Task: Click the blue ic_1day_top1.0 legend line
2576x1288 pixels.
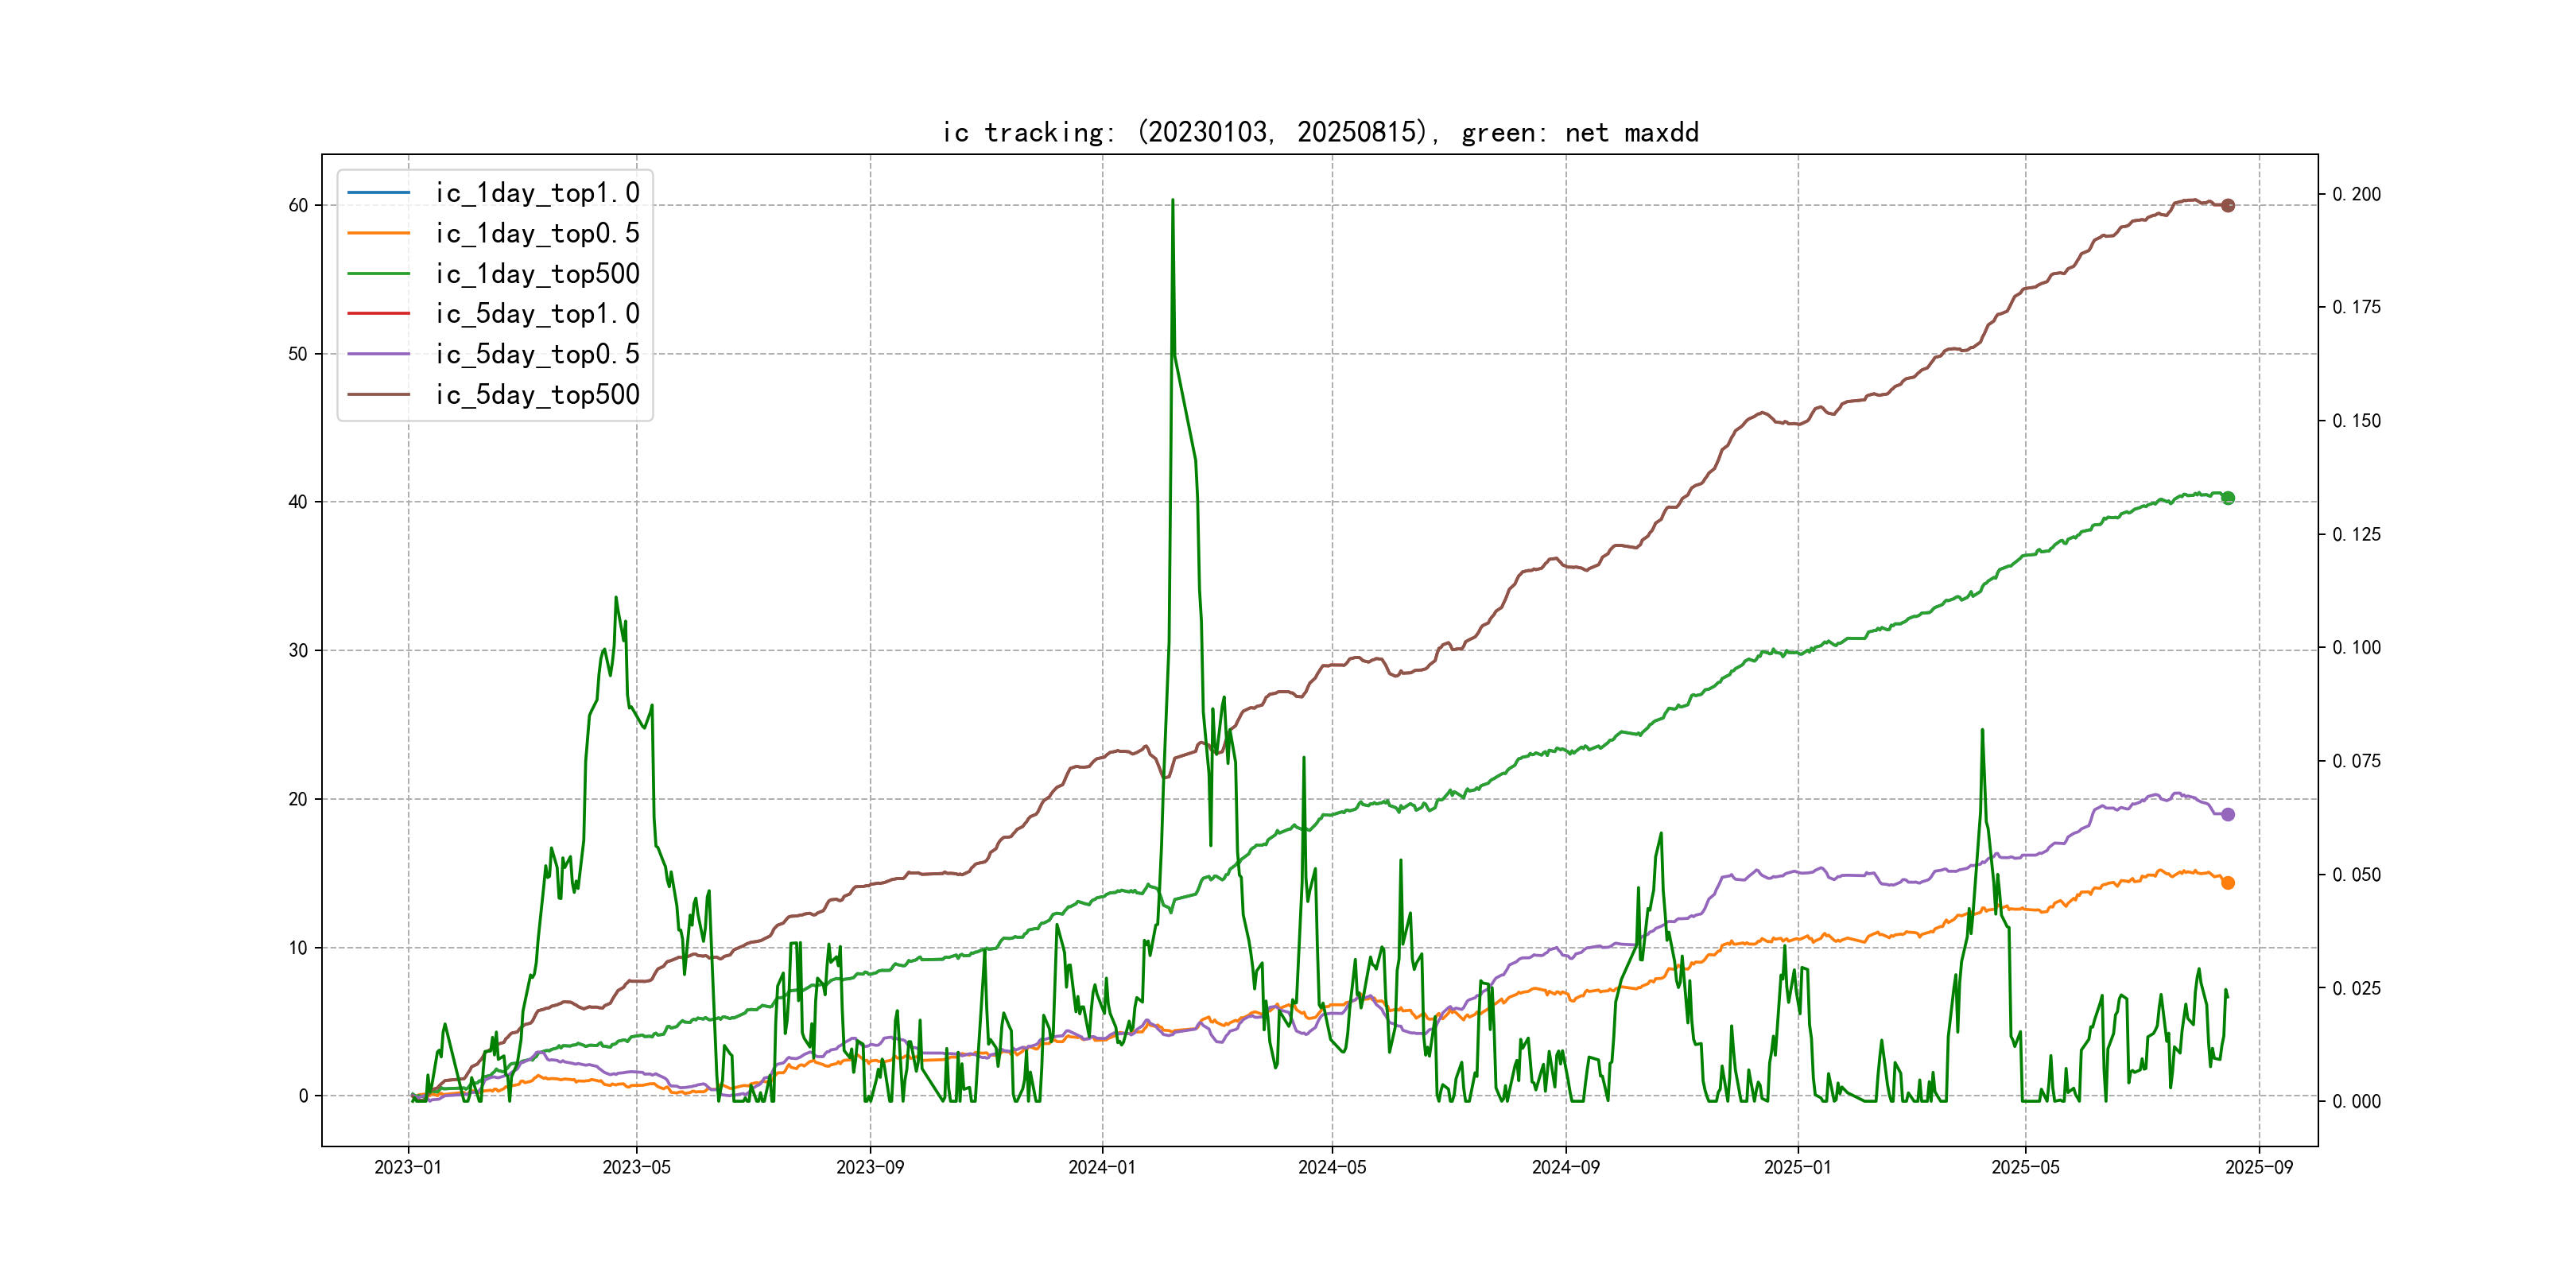Action: click(378, 192)
